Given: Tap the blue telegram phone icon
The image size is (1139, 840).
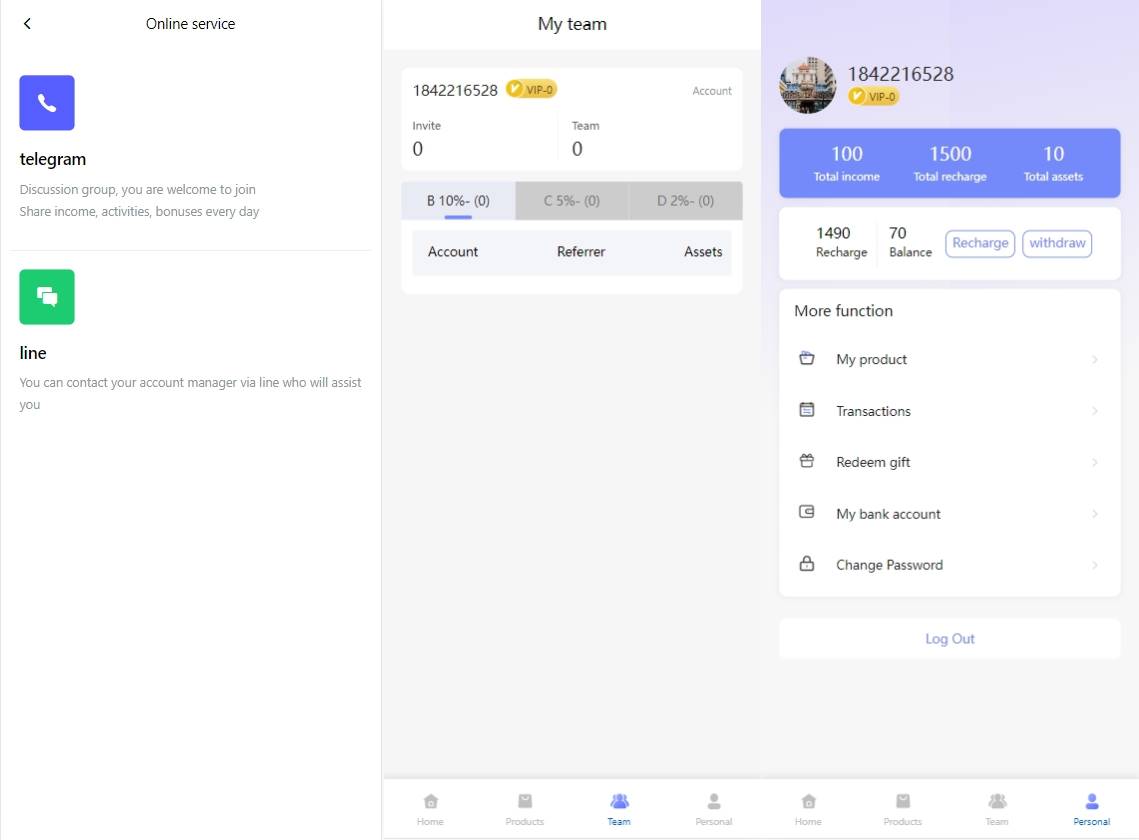Looking at the screenshot, I should click(x=47, y=103).
